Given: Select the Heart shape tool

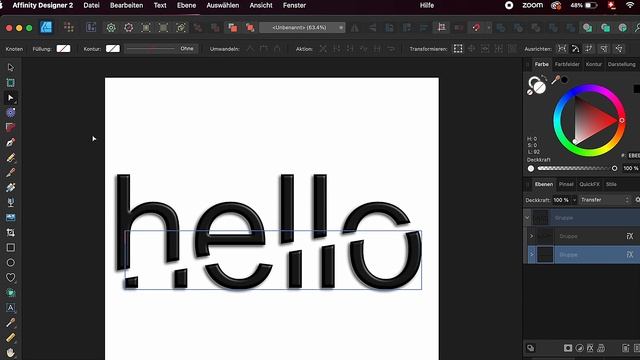Looking at the screenshot, I should pos(11,278).
